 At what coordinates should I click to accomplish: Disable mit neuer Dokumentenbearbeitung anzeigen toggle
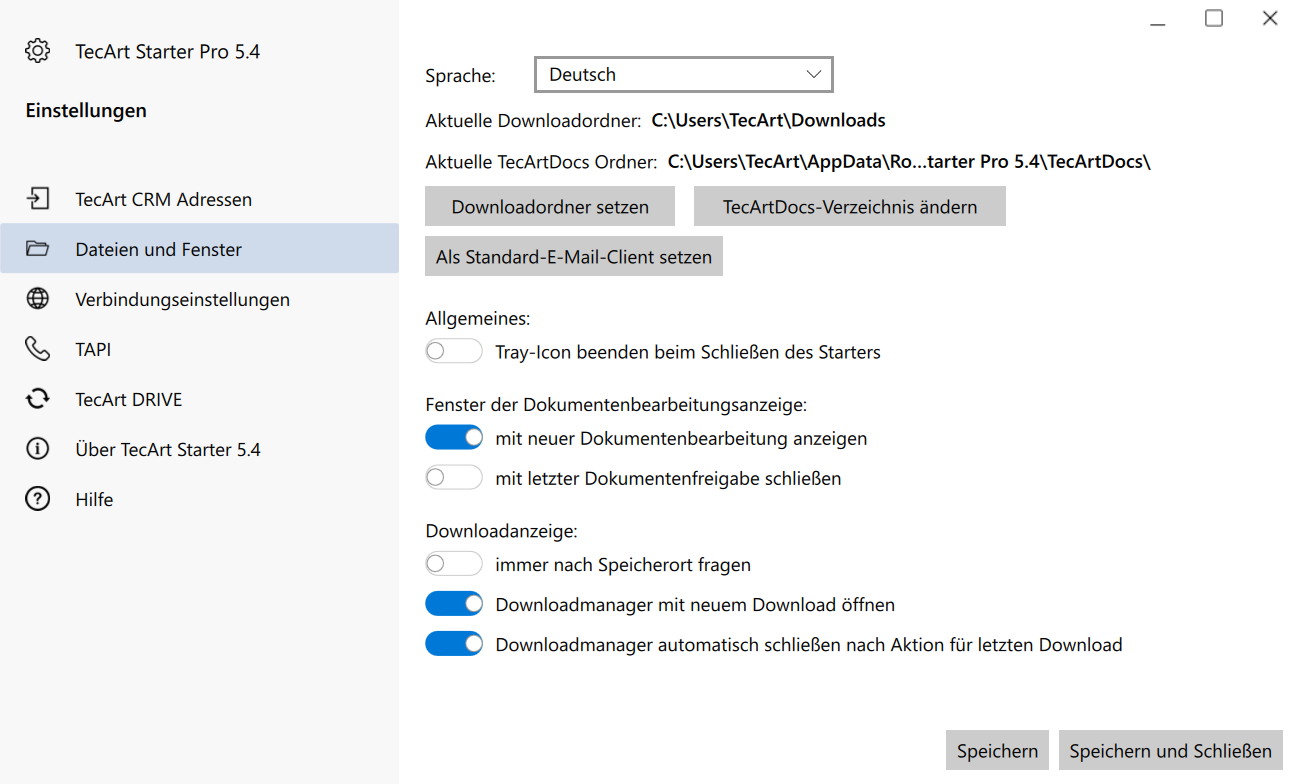(x=454, y=438)
